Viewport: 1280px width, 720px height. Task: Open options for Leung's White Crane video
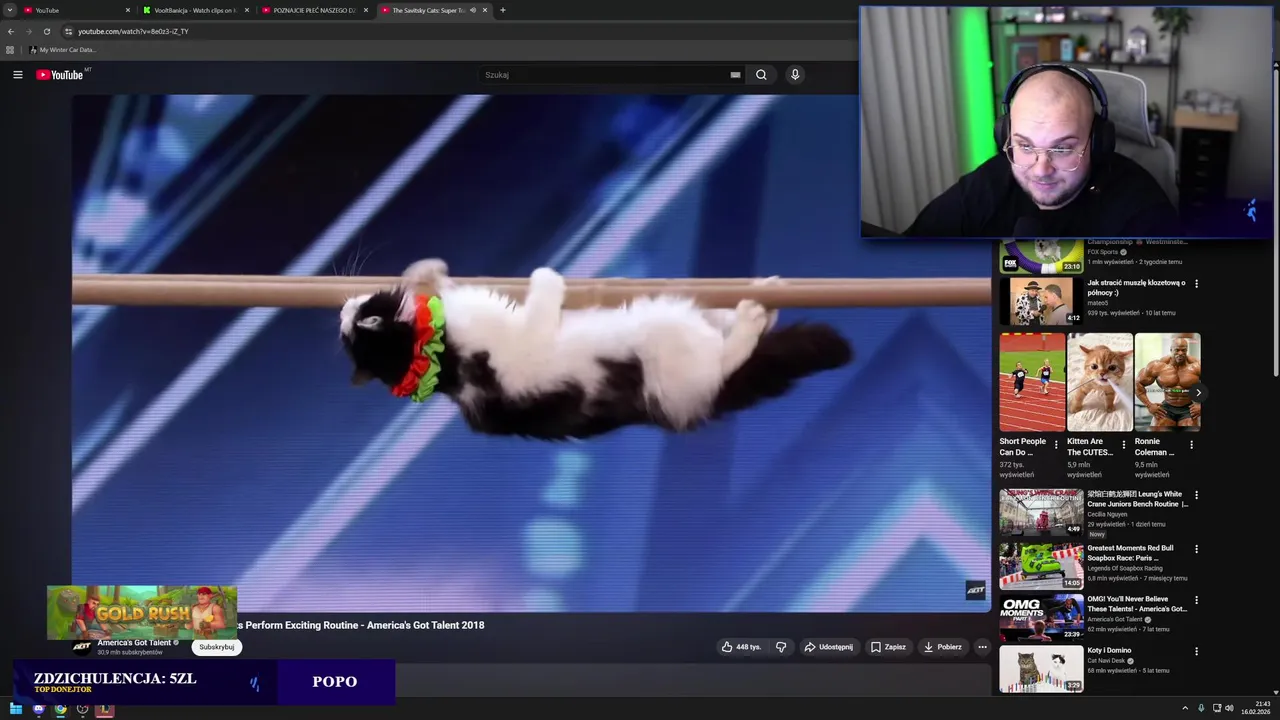[1196, 495]
